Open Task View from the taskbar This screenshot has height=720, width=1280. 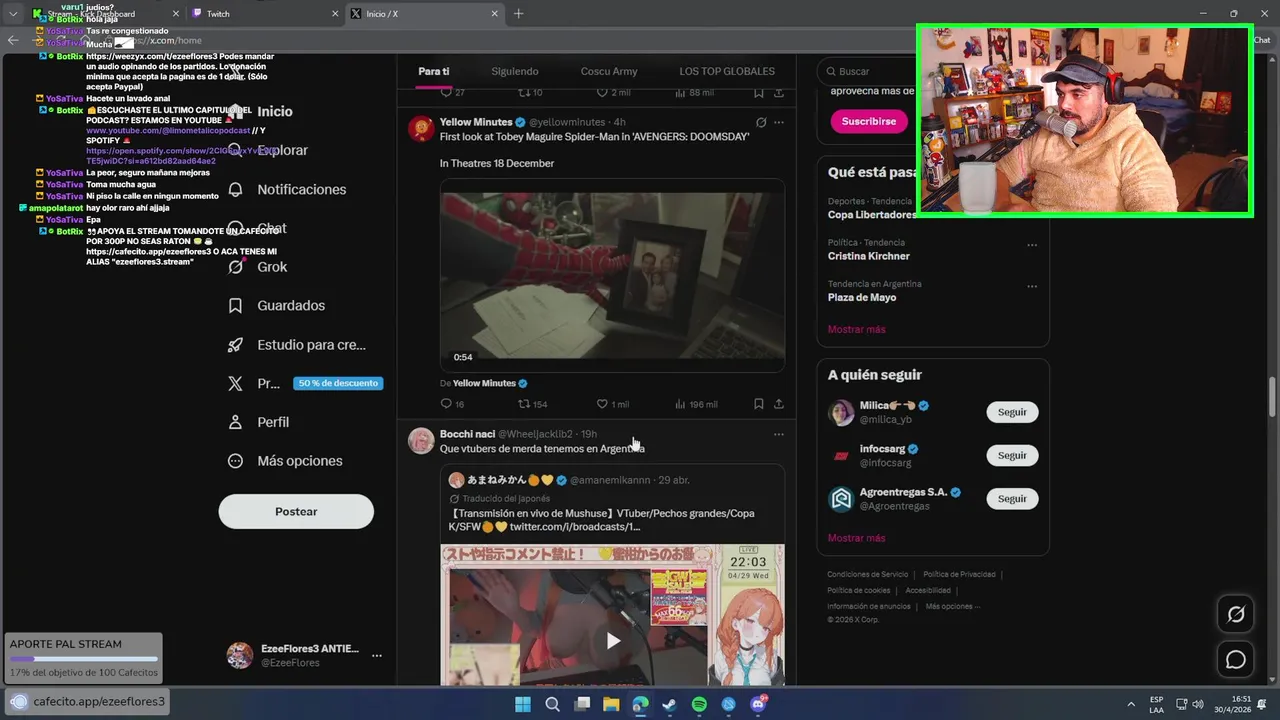(x=582, y=704)
